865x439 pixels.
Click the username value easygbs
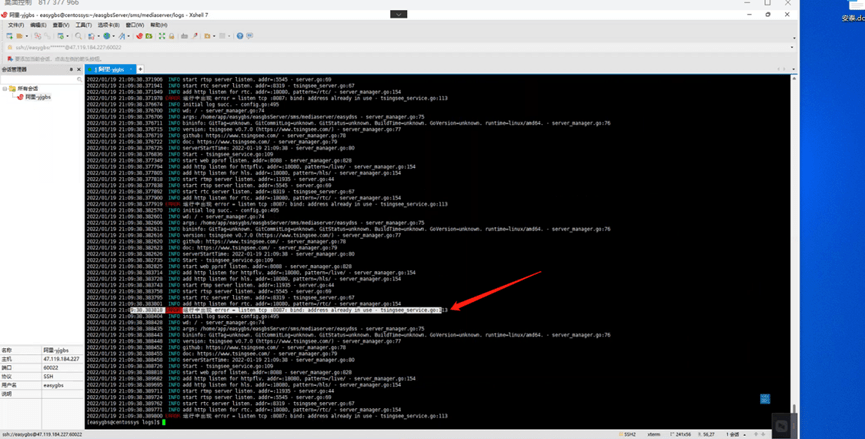(x=54, y=386)
